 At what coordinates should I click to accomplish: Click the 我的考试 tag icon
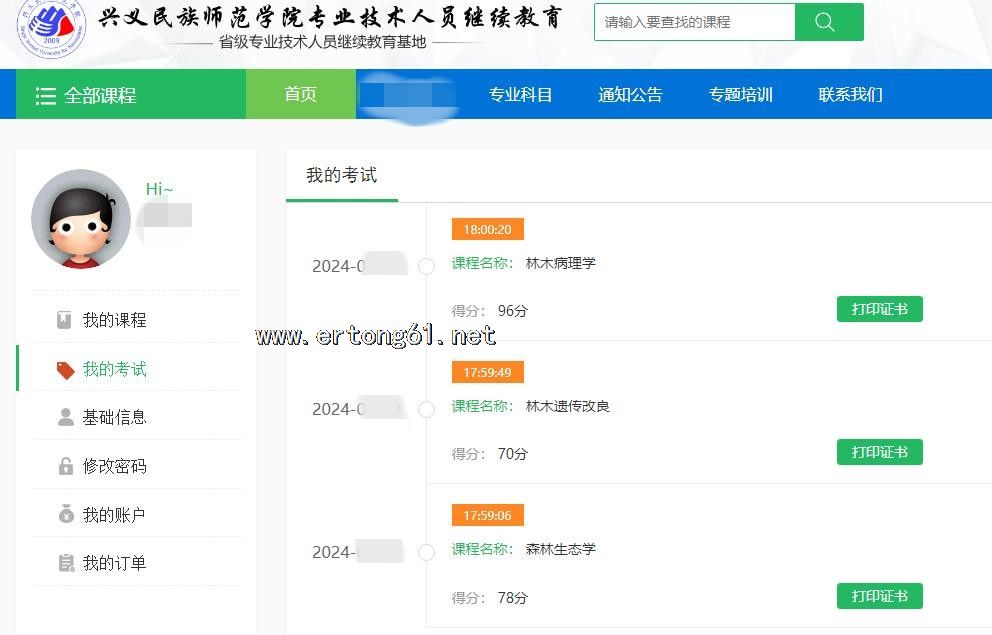click(x=65, y=370)
